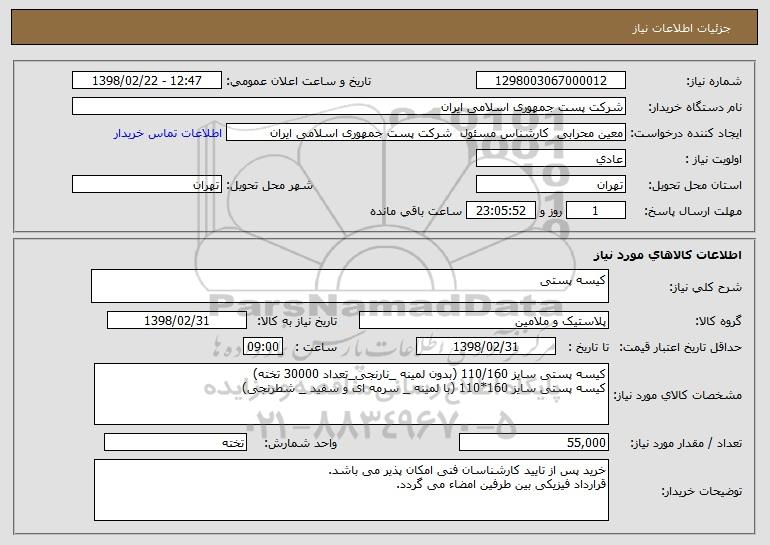This screenshot has width=770, height=545.
Task: Click the توضیحات خریدار label
Action: pos(702,491)
